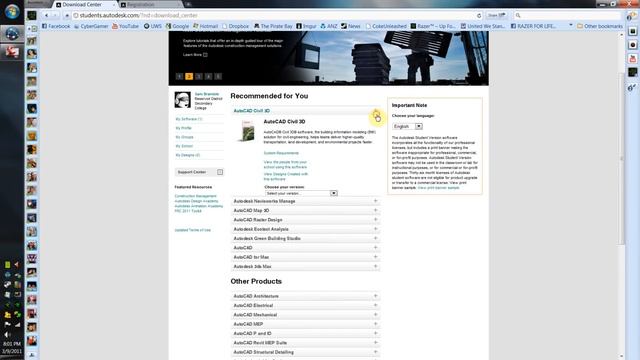
Task: Expand AutoCAD Map 3D row
Action: pyautogui.click(x=305, y=211)
